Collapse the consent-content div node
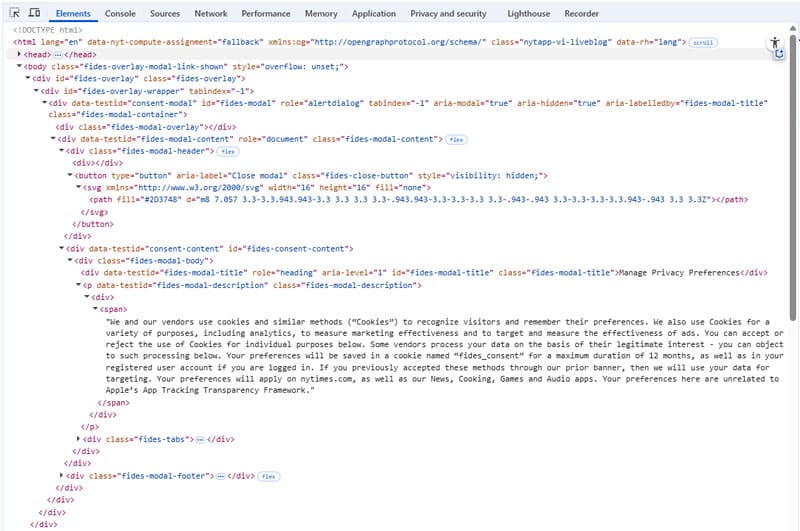 coord(62,248)
